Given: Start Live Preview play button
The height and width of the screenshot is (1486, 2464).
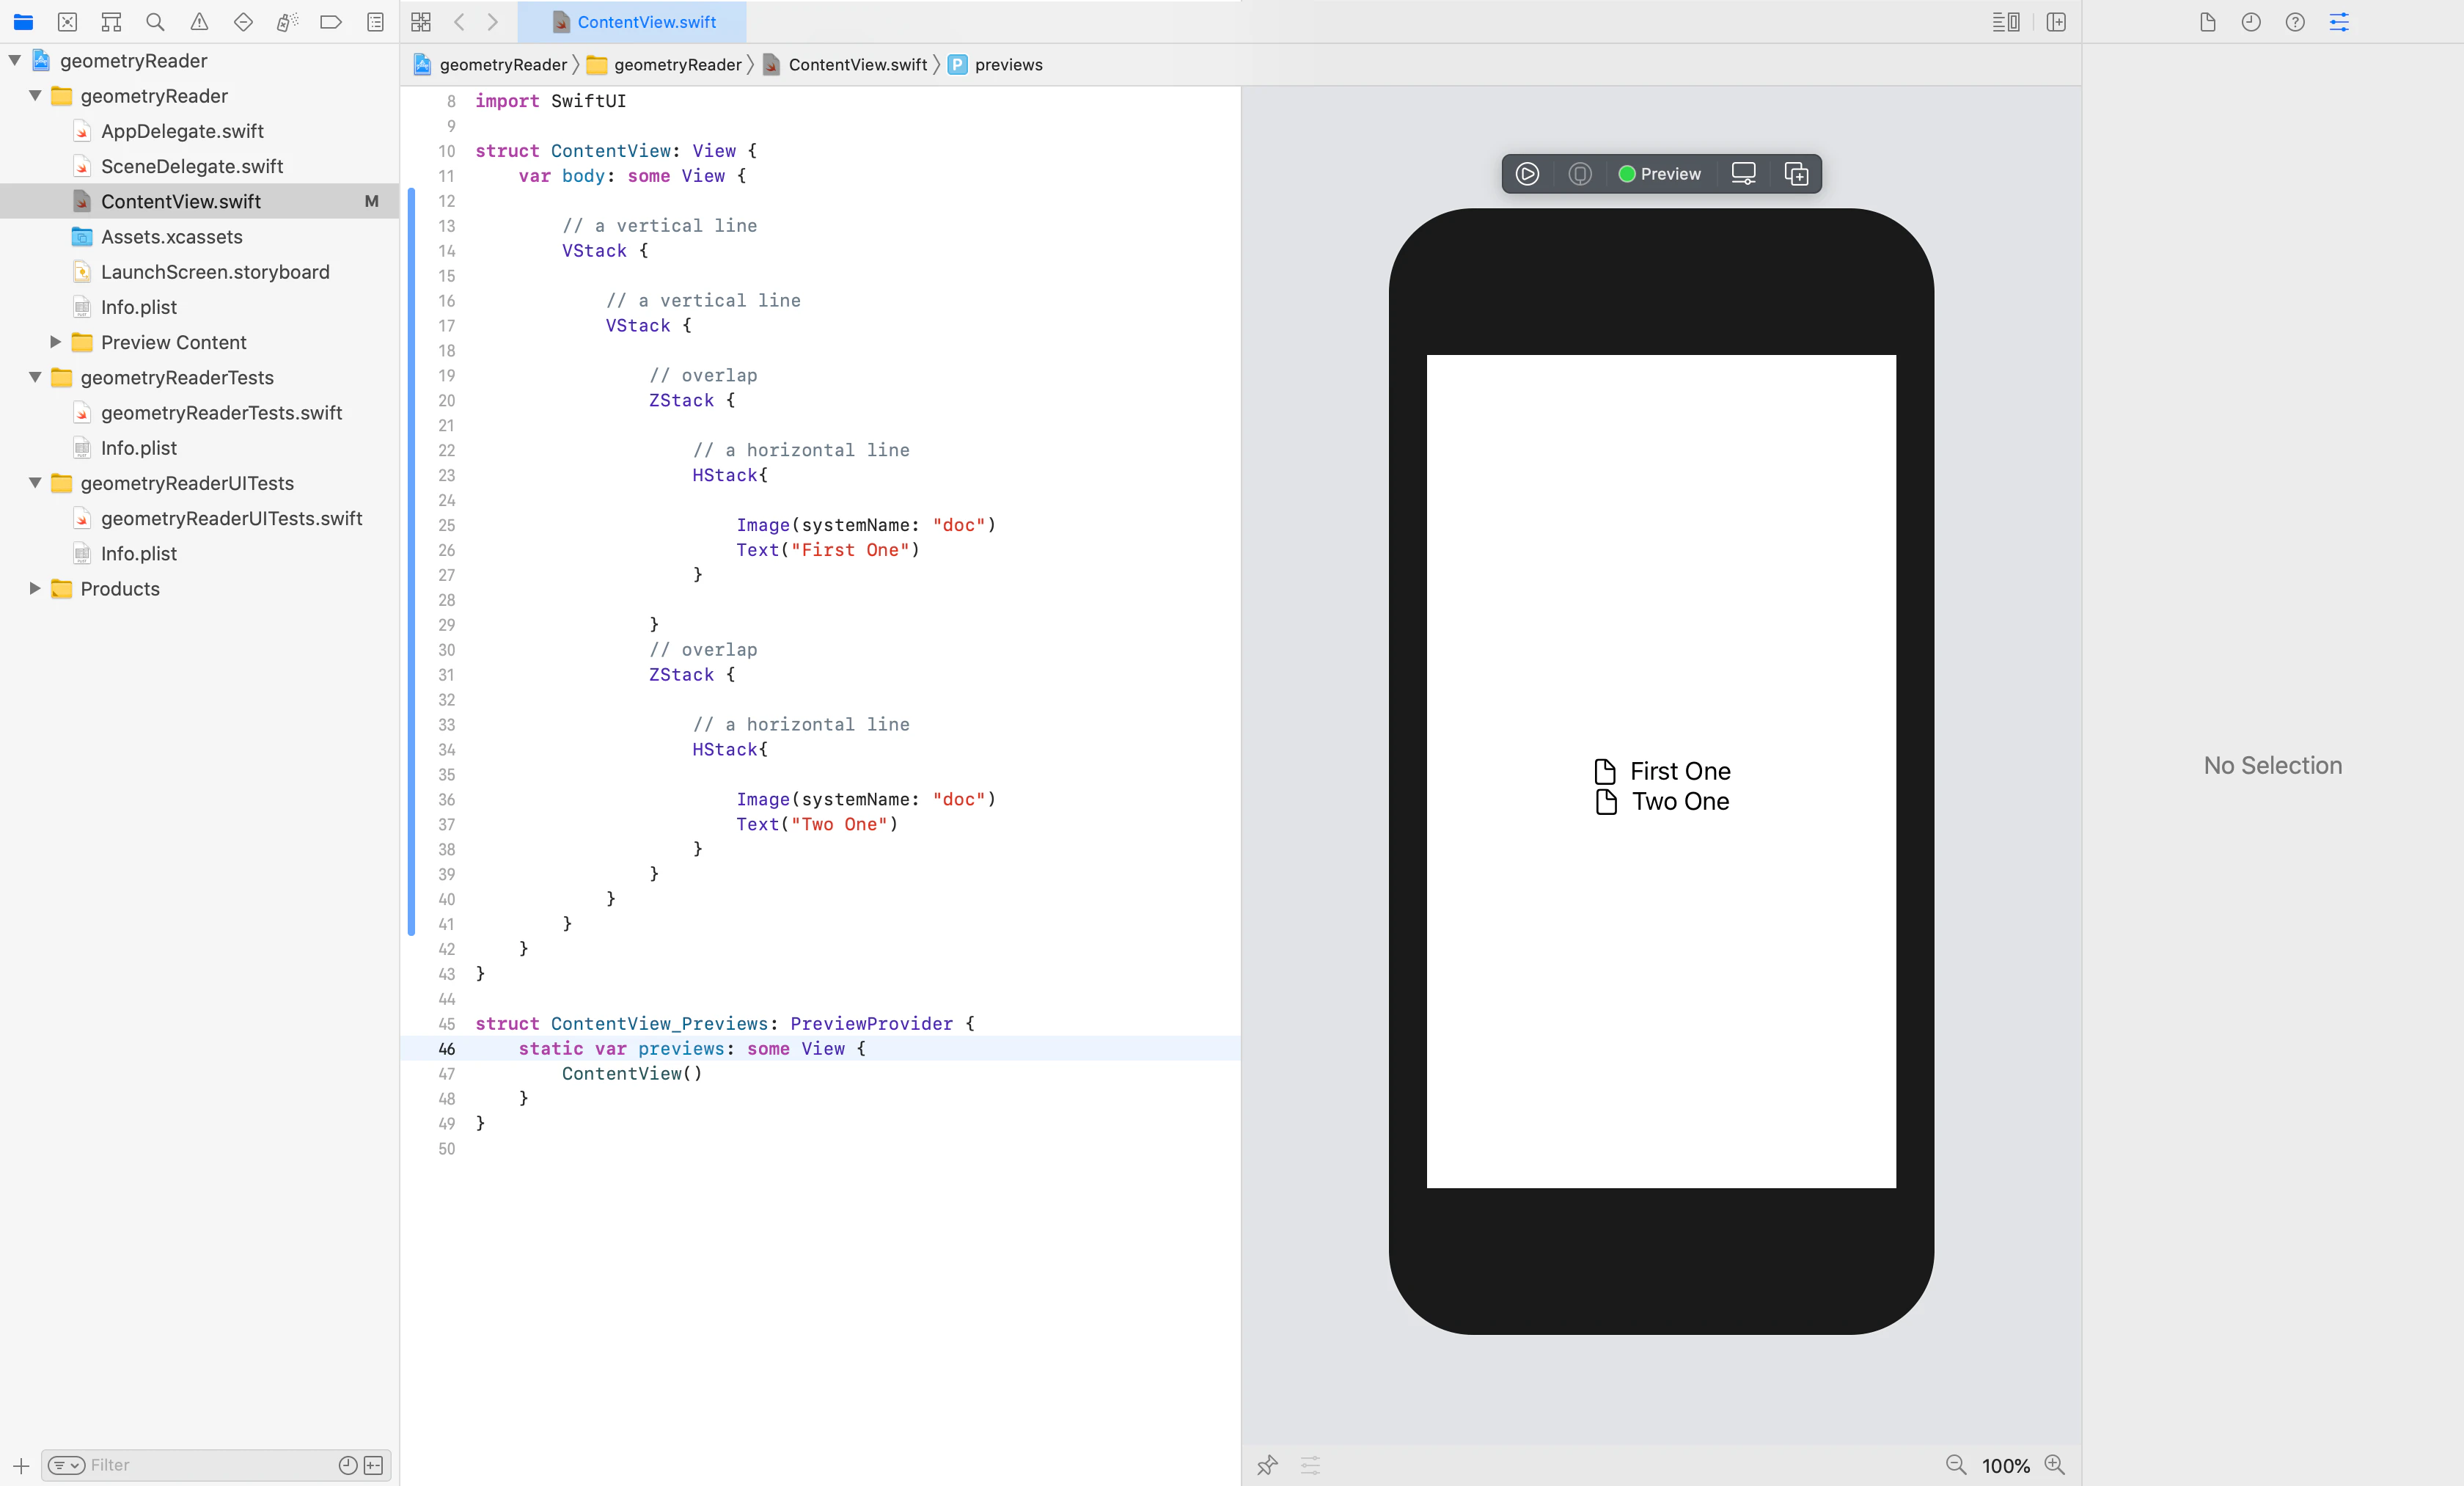Looking at the screenshot, I should [1527, 174].
